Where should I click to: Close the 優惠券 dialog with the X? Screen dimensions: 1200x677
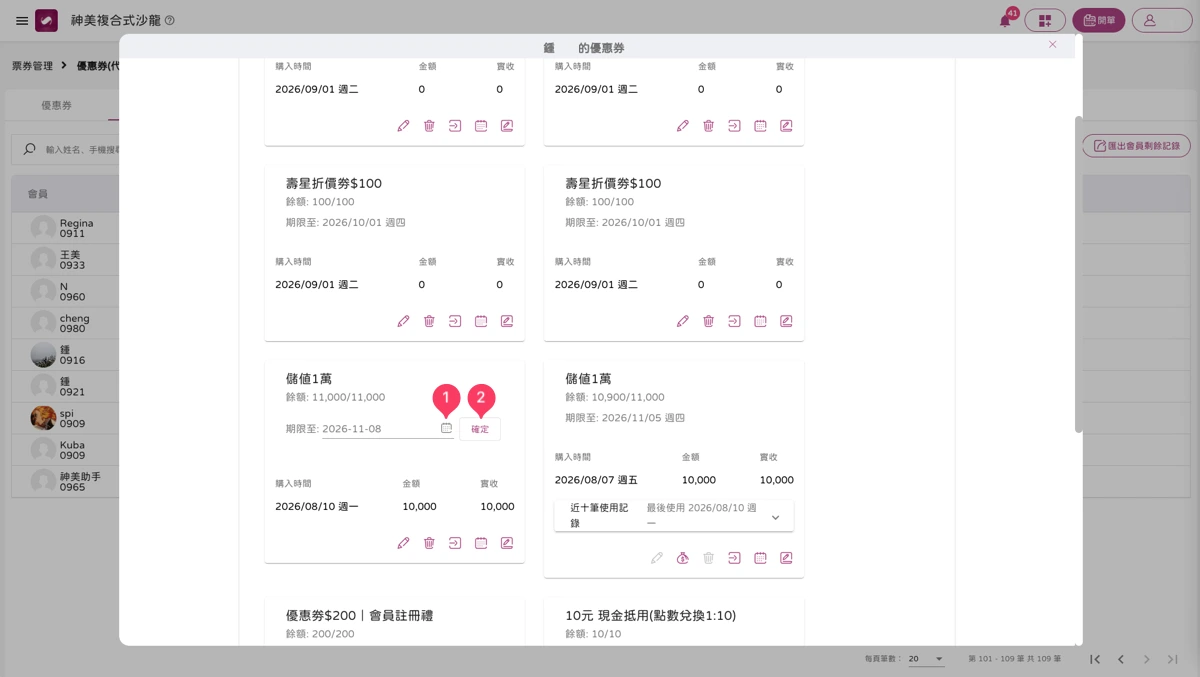tap(1052, 45)
